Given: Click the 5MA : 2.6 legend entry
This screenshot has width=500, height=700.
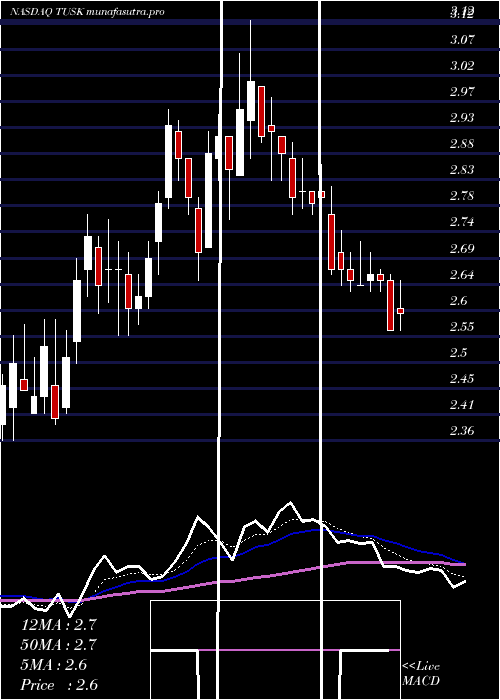Looking at the screenshot, I should [54, 665].
